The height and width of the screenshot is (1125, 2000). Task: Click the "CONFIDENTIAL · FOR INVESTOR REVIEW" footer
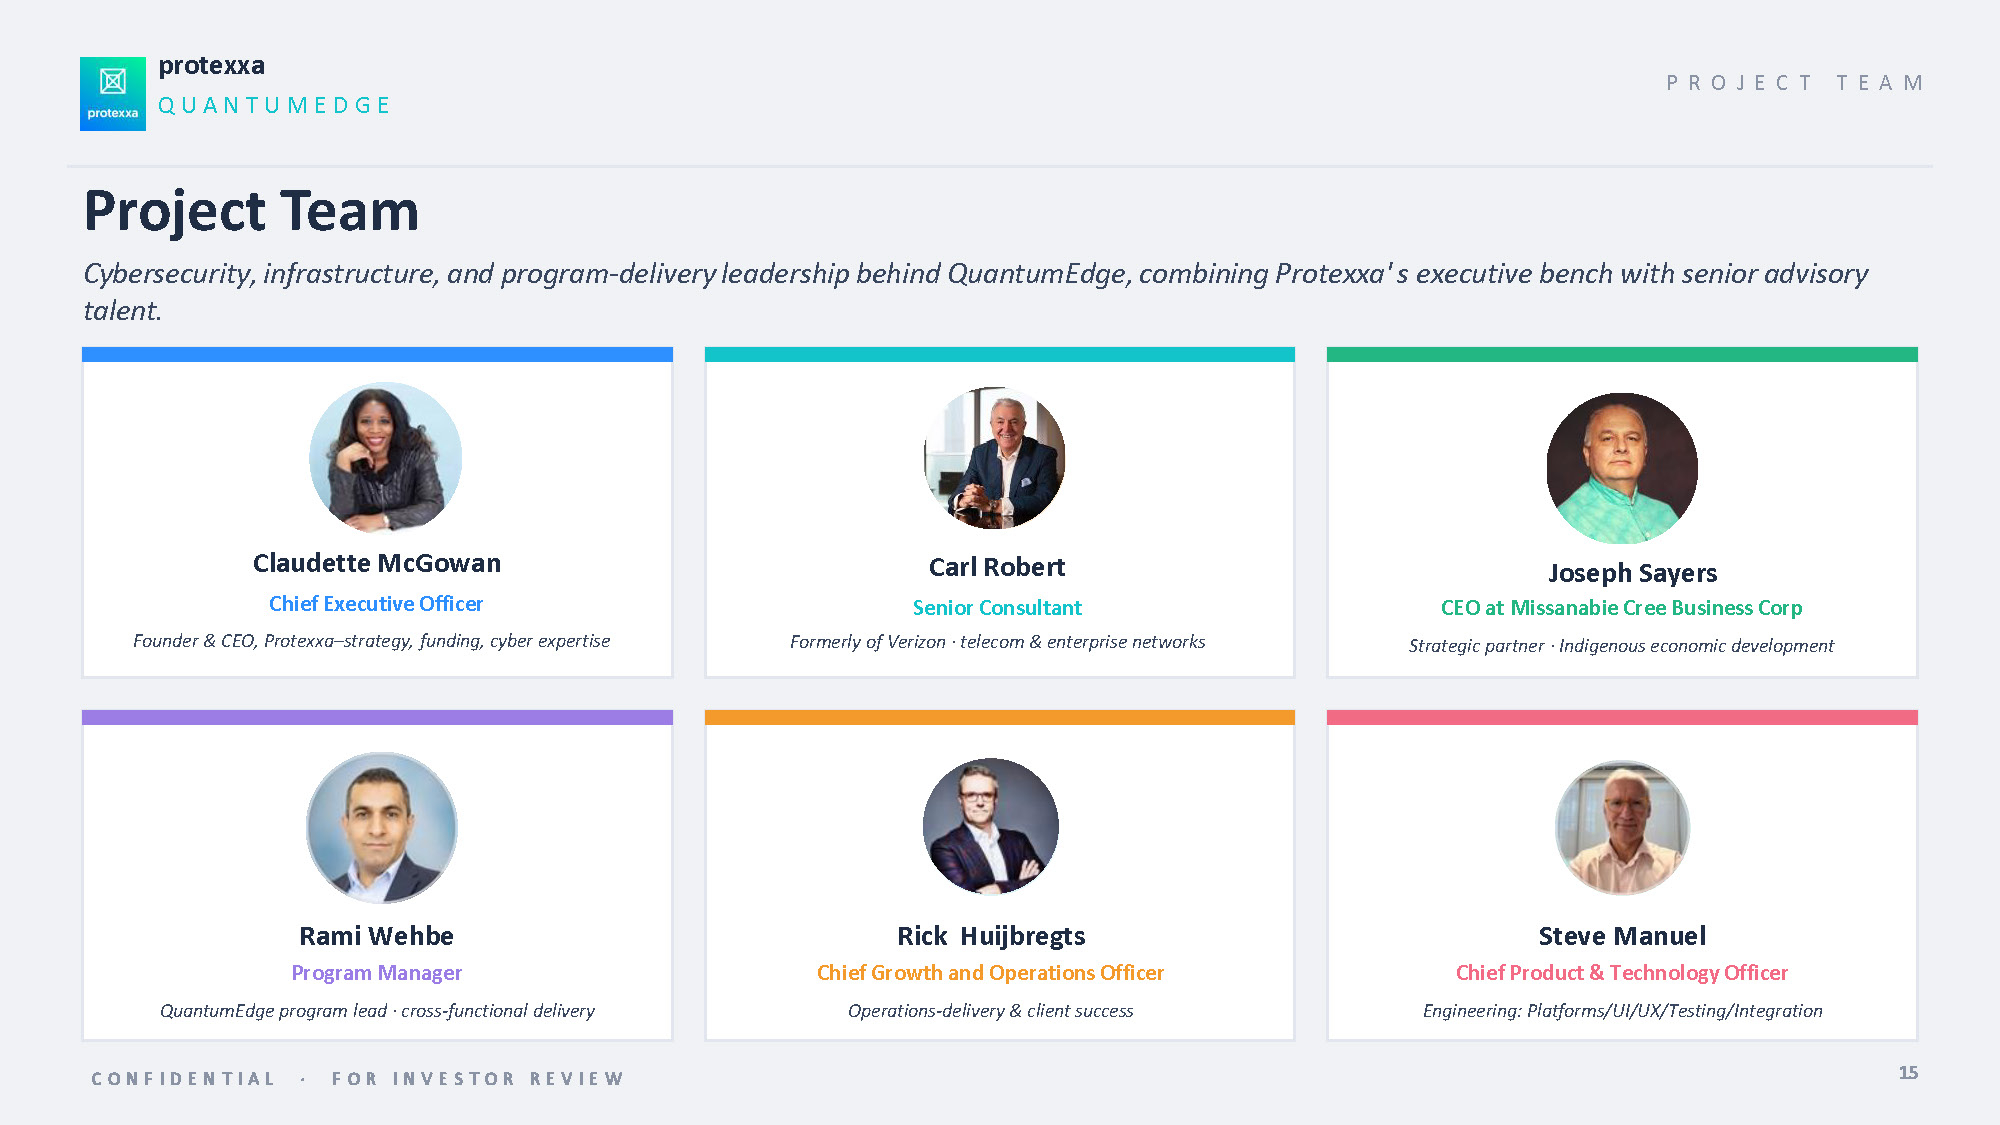point(358,1079)
